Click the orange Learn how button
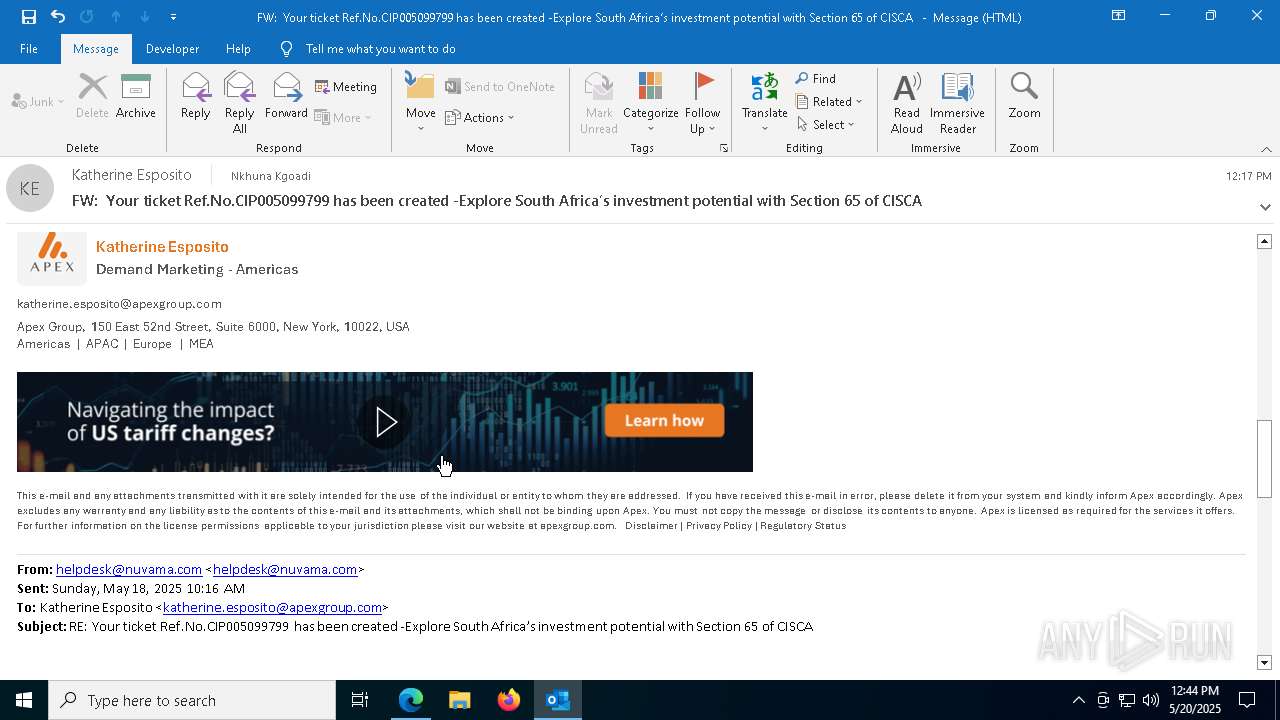1280x720 pixels. [x=664, y=421]
